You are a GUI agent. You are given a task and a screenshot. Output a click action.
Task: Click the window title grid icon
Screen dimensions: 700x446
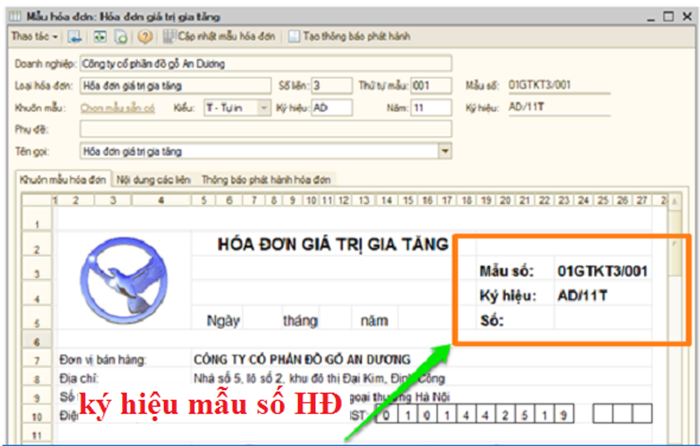click(15, 17)
